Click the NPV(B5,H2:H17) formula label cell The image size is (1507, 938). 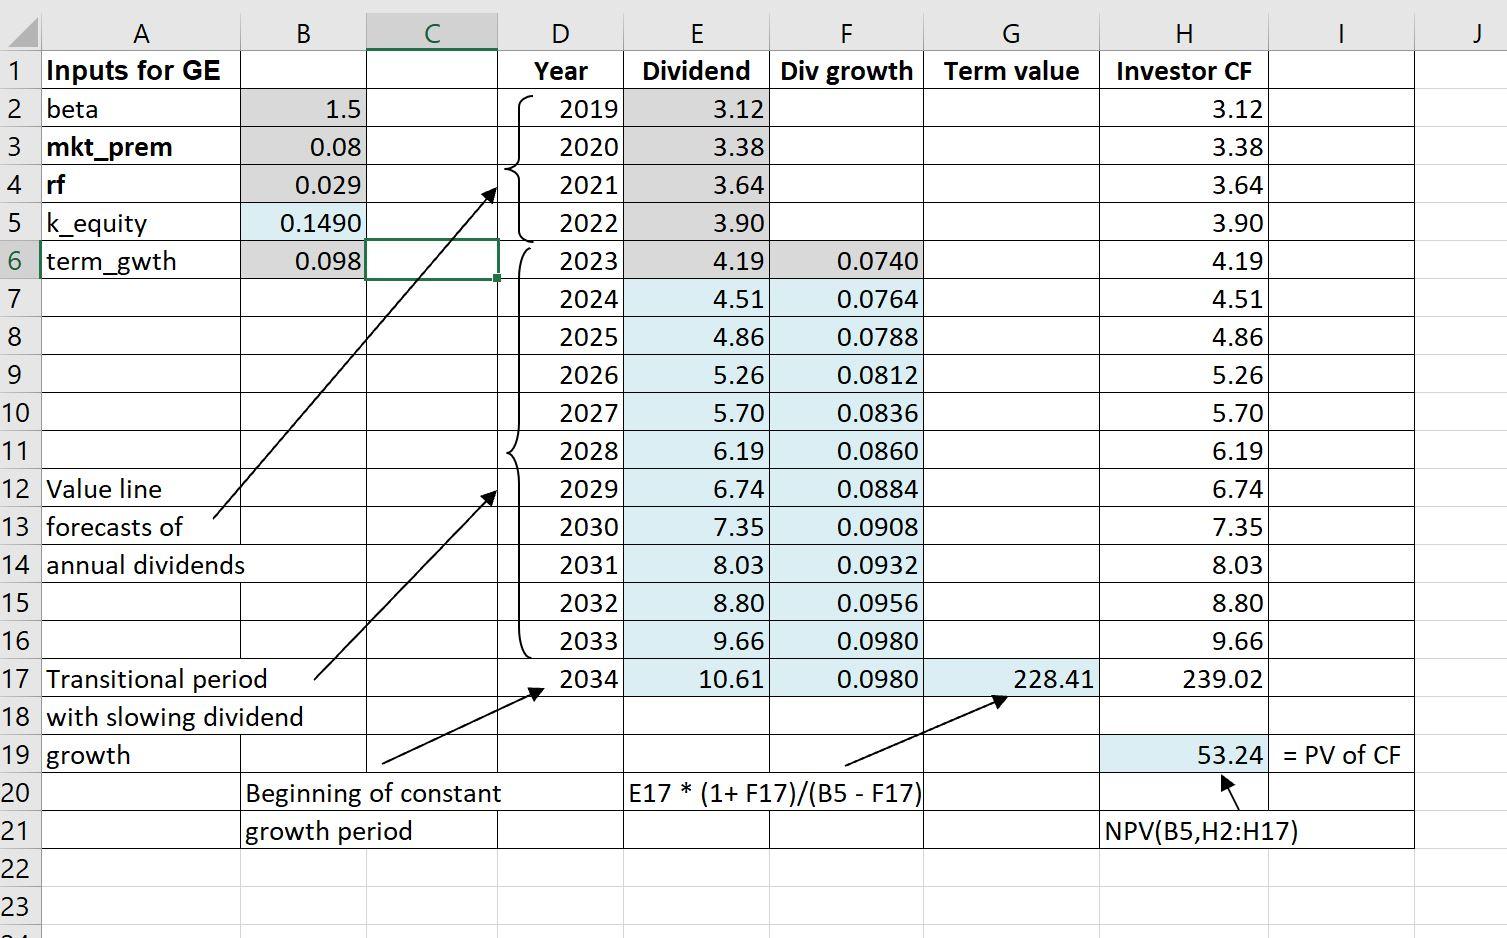(x=1184, y=830)
